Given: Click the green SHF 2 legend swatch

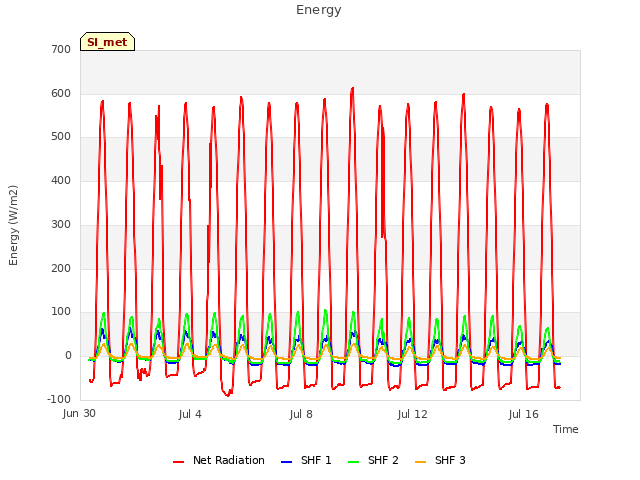Looking at the screenshot, I should click(x=353, y=462).
